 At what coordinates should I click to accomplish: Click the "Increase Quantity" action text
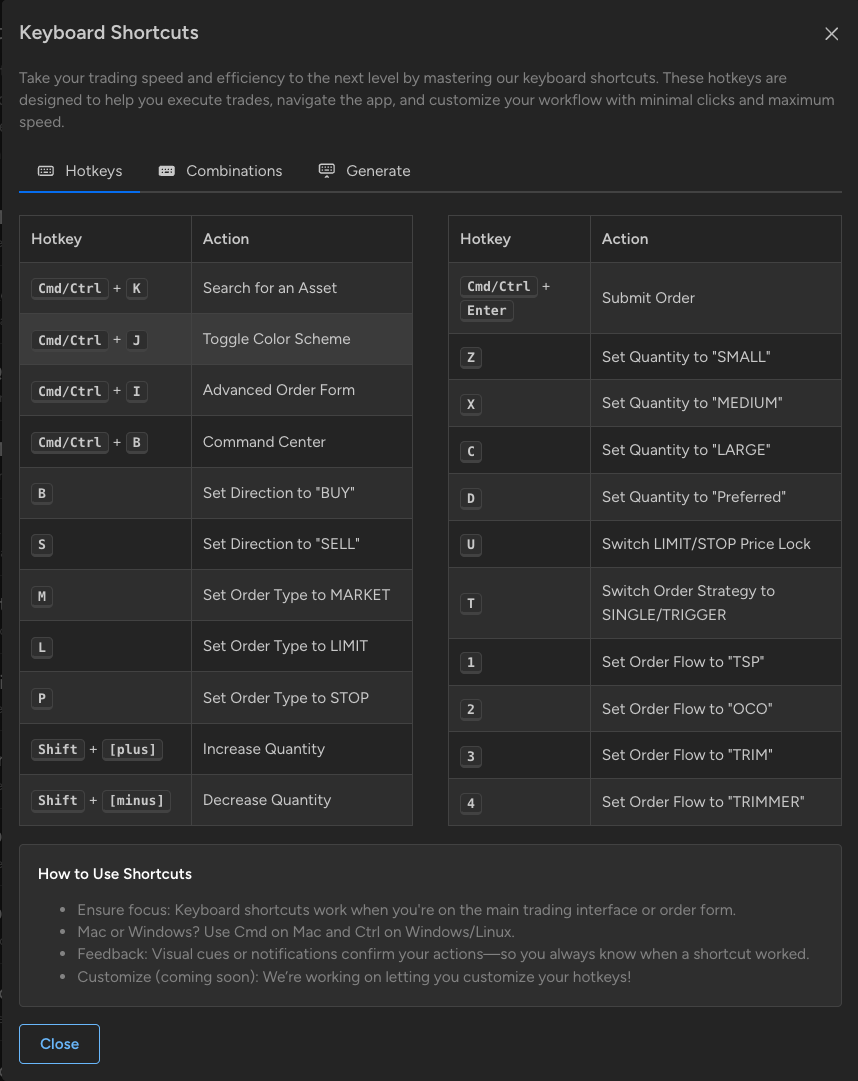(263, 749)
